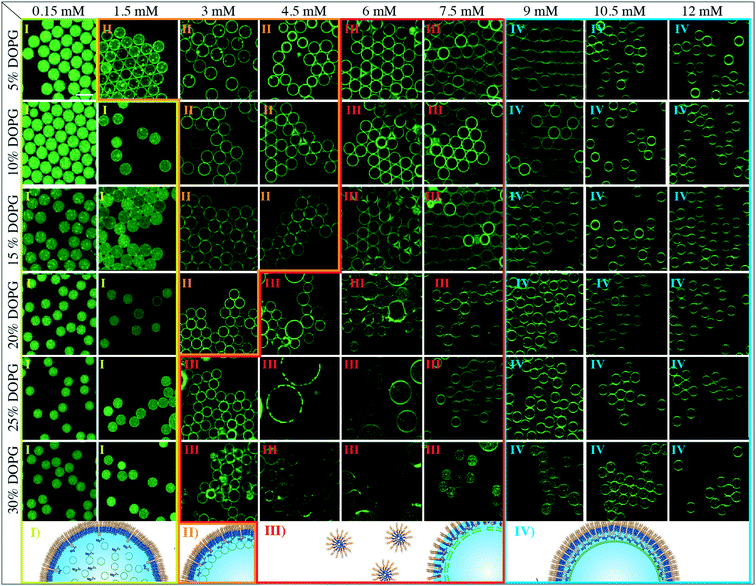The height and width of the screenshot is (586, 756).
Task: Select the 15% DOPG, 12 mM micrograph
Action: coord(709,229)
